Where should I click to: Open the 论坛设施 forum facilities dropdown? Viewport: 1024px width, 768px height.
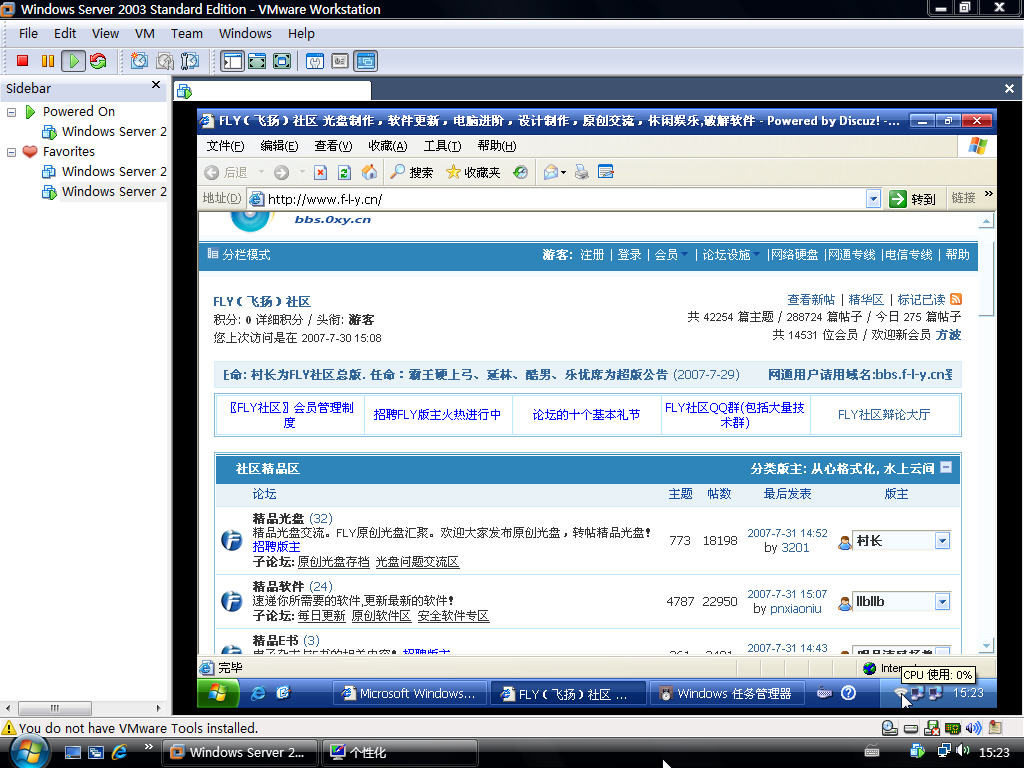pos(731,255)
